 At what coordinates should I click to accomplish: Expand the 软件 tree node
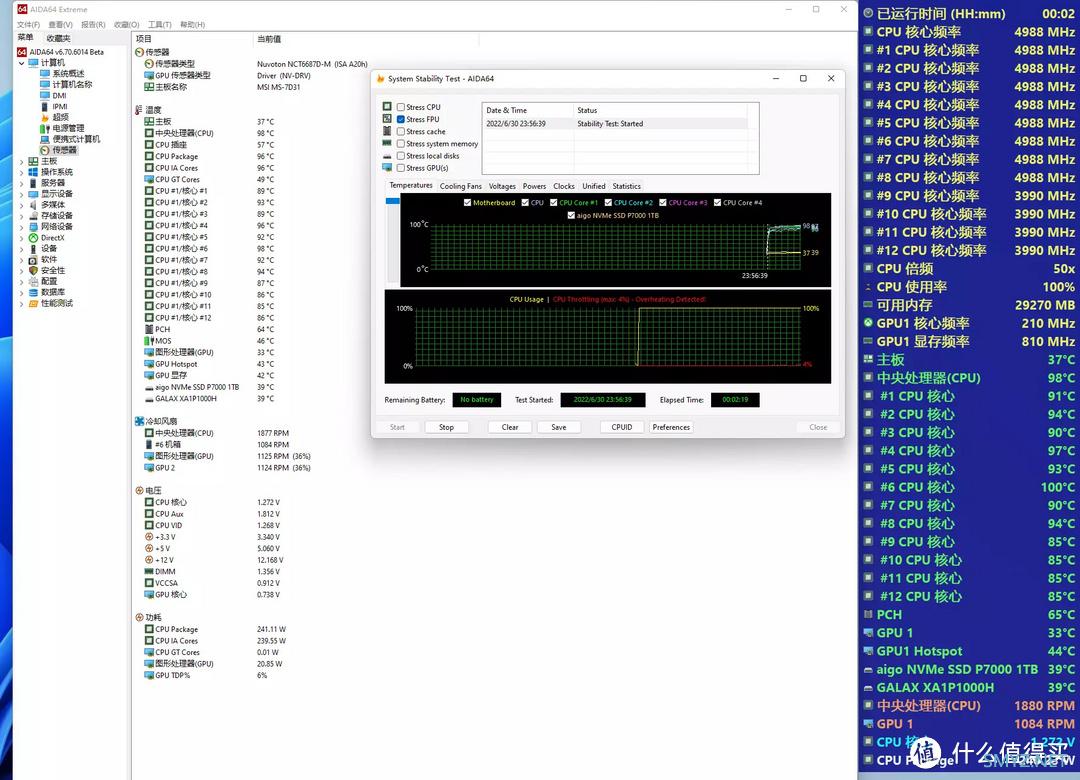click(21, 260)
